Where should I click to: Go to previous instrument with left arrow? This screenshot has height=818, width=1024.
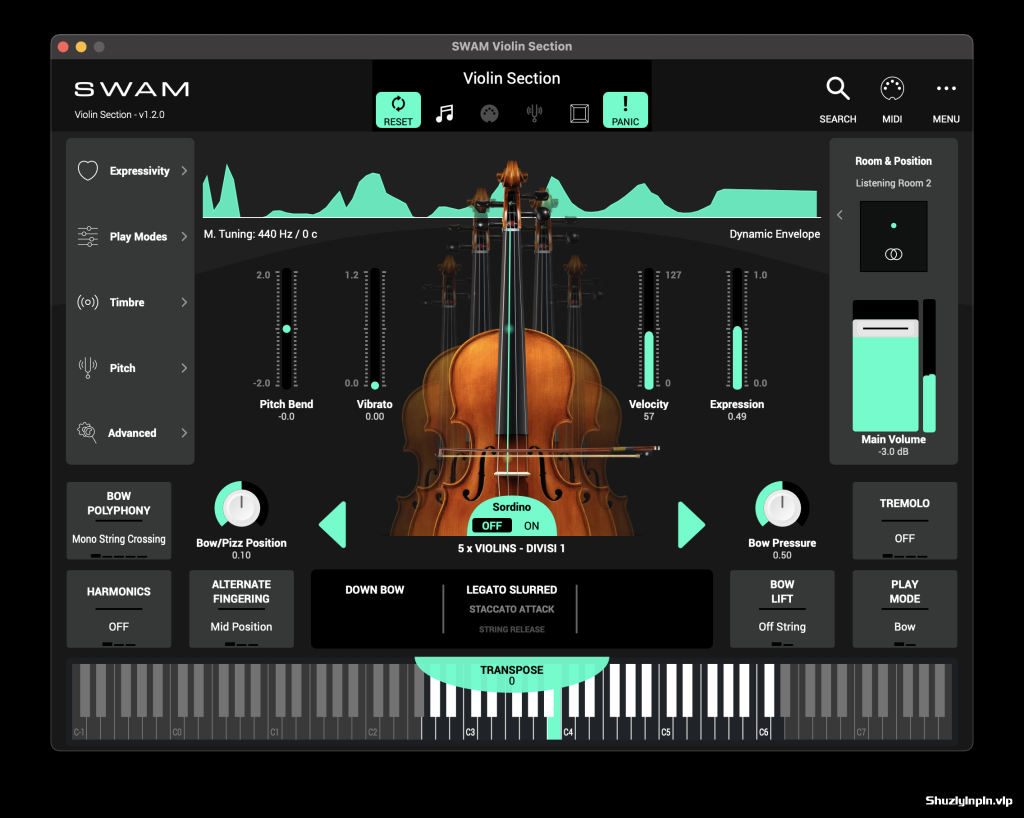[333, 525]
